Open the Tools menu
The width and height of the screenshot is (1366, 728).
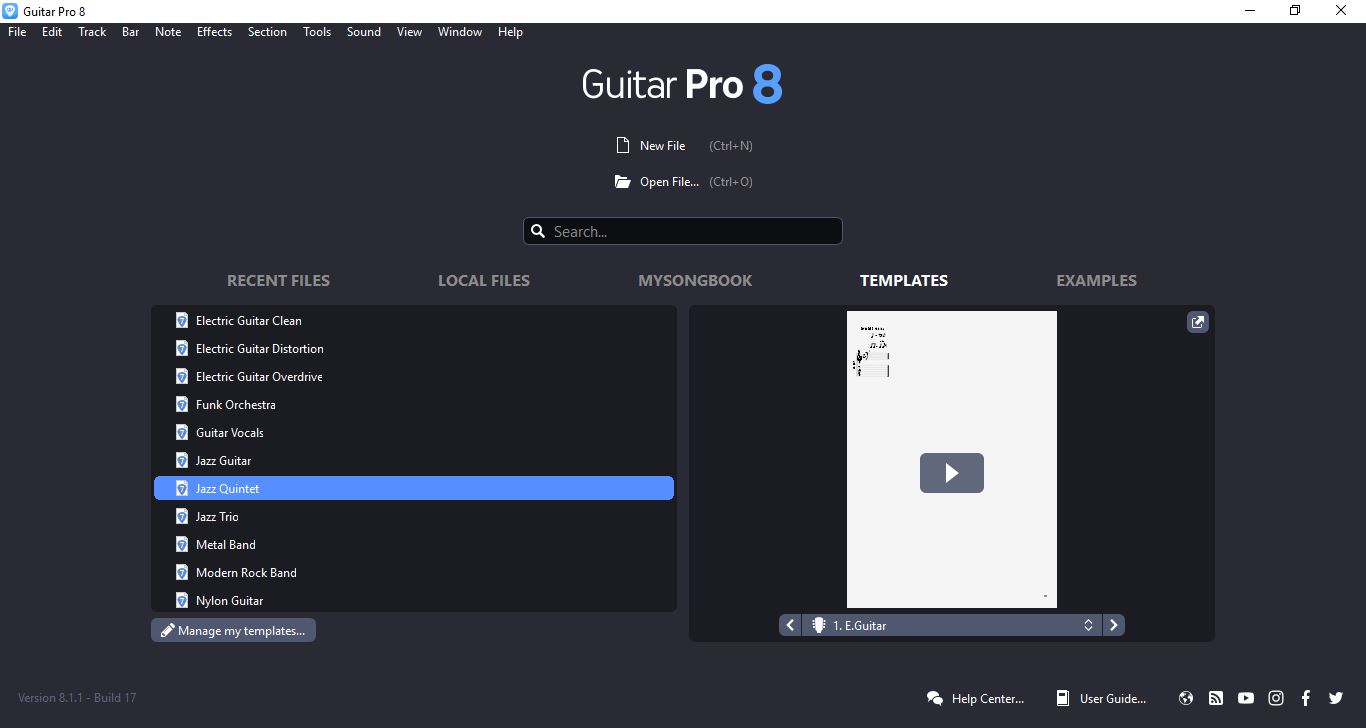click(x=317, y=32)
